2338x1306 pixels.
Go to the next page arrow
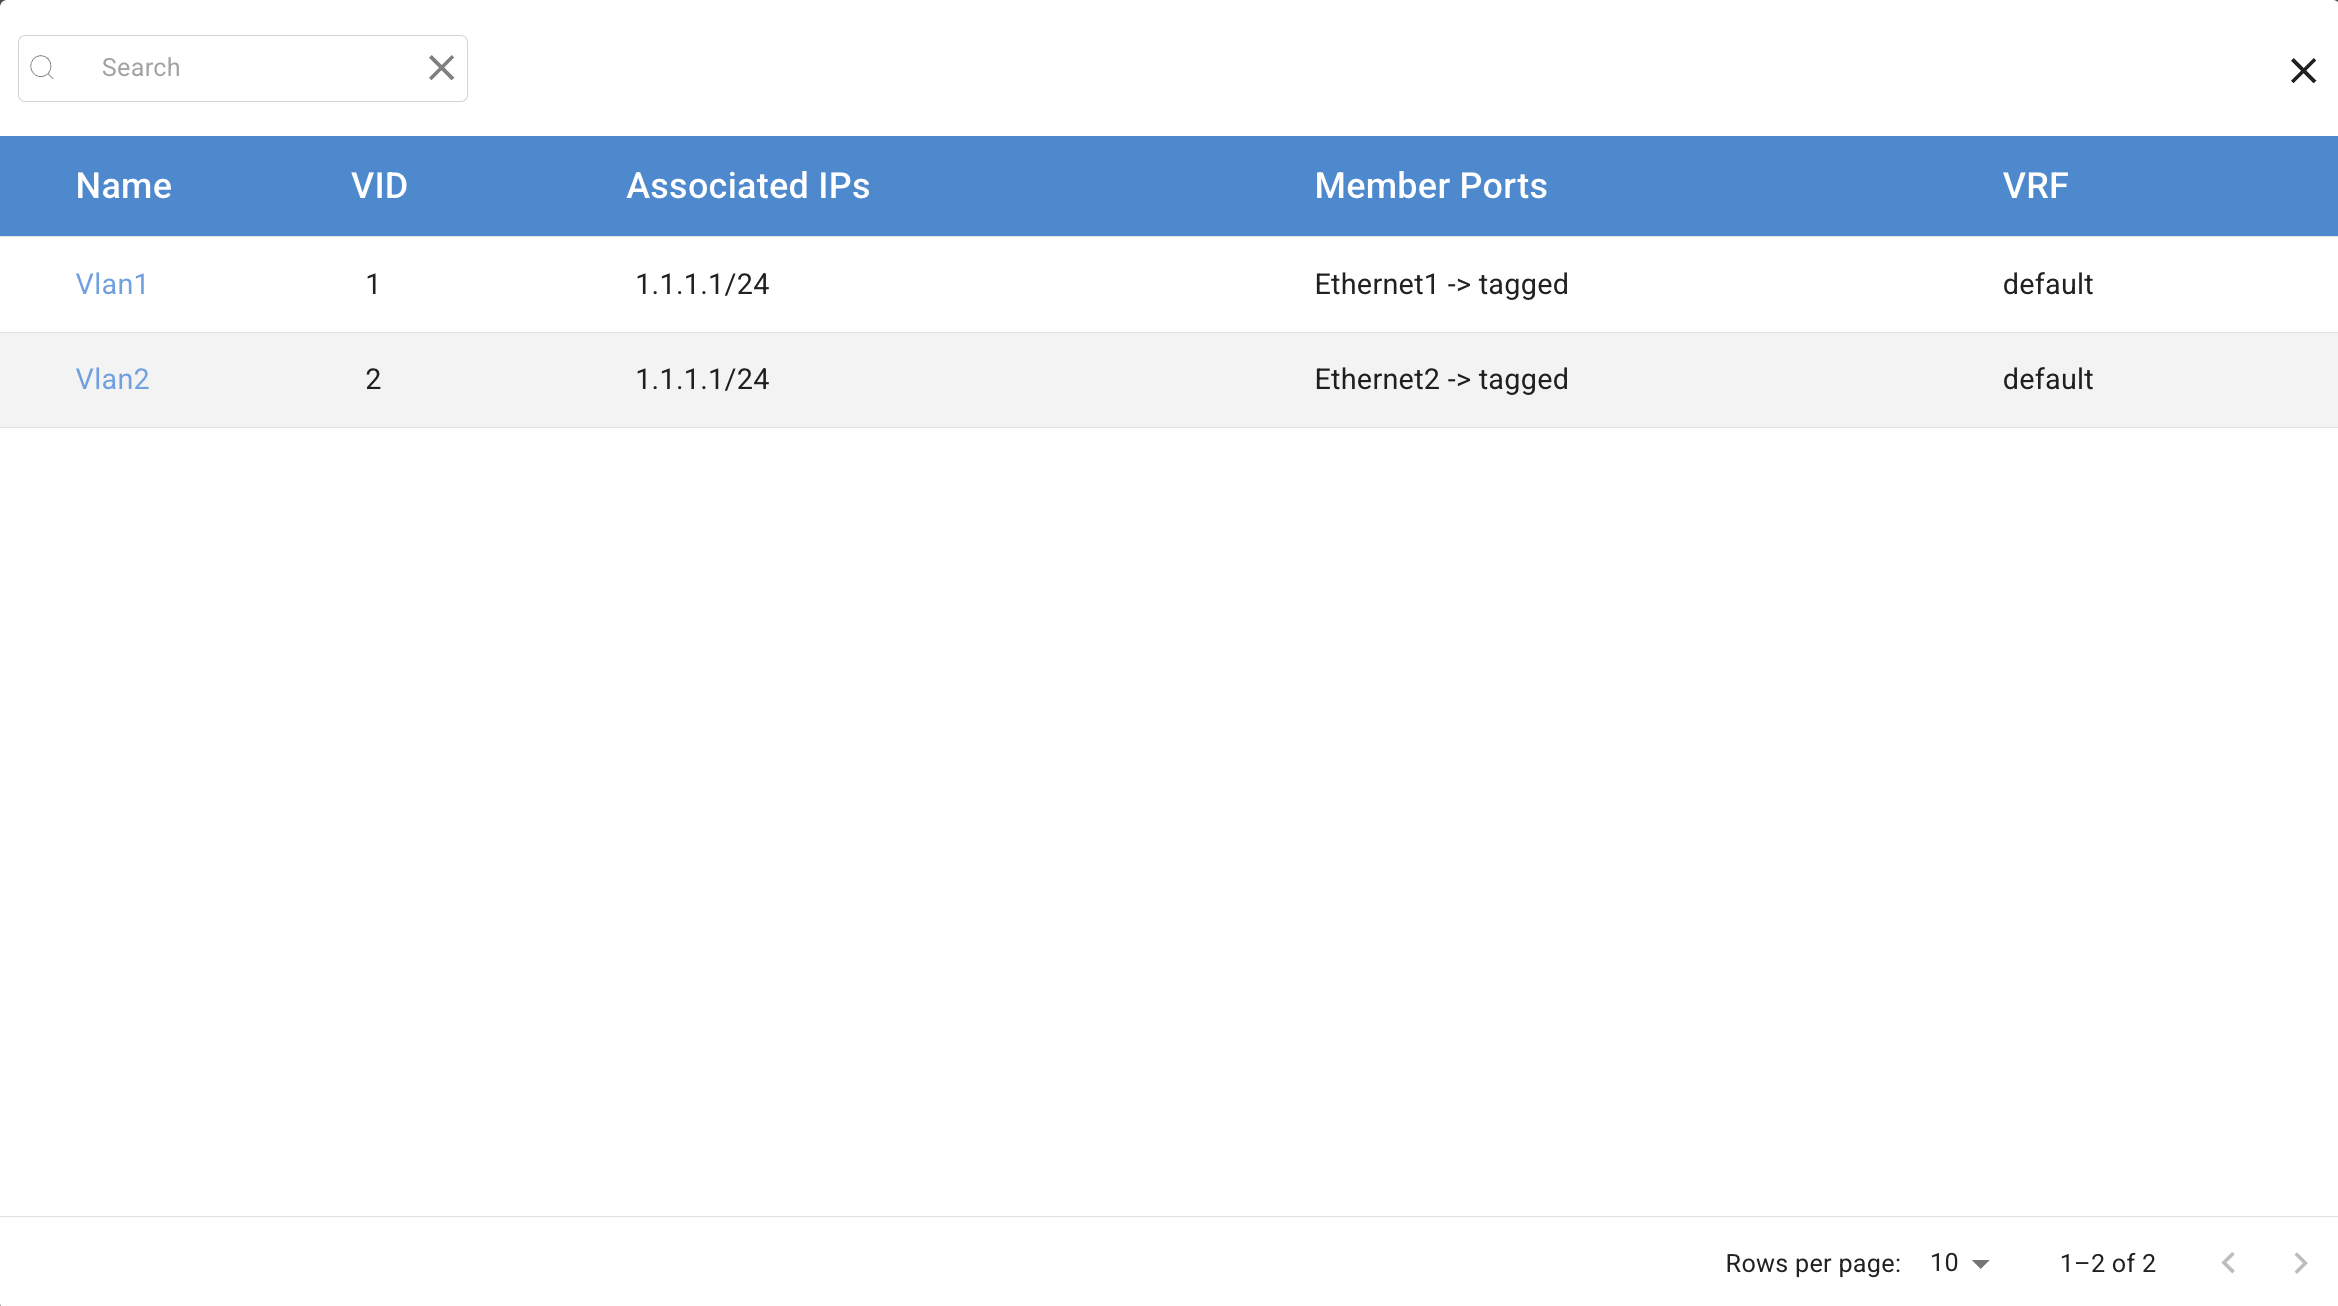click(x=2300, y=1263)
